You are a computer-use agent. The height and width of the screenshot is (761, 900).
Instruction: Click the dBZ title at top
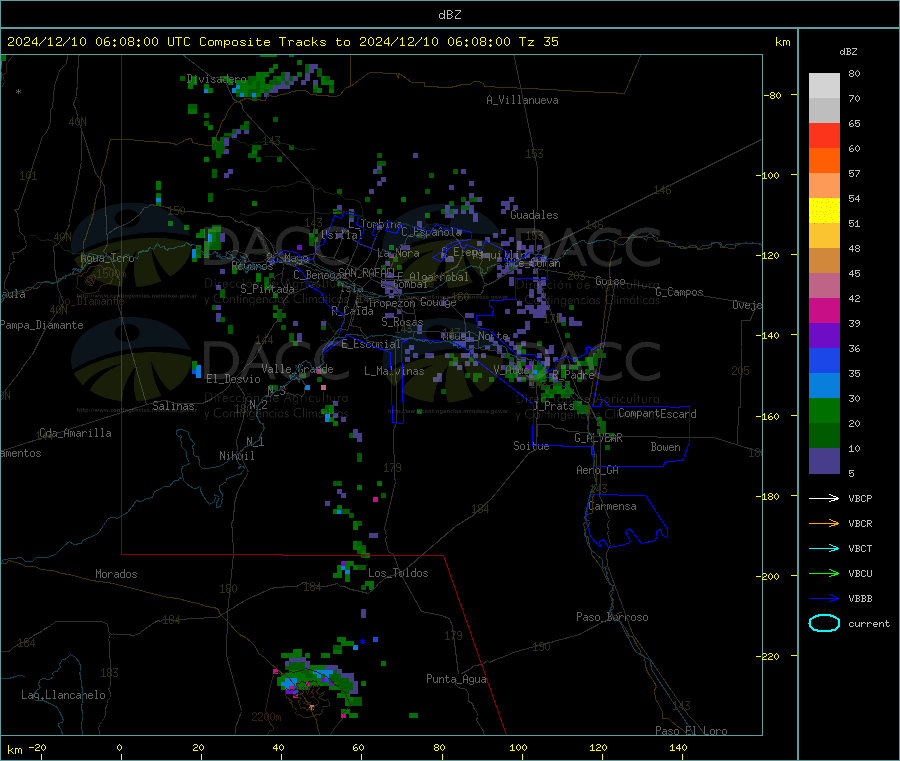point(449,15)
